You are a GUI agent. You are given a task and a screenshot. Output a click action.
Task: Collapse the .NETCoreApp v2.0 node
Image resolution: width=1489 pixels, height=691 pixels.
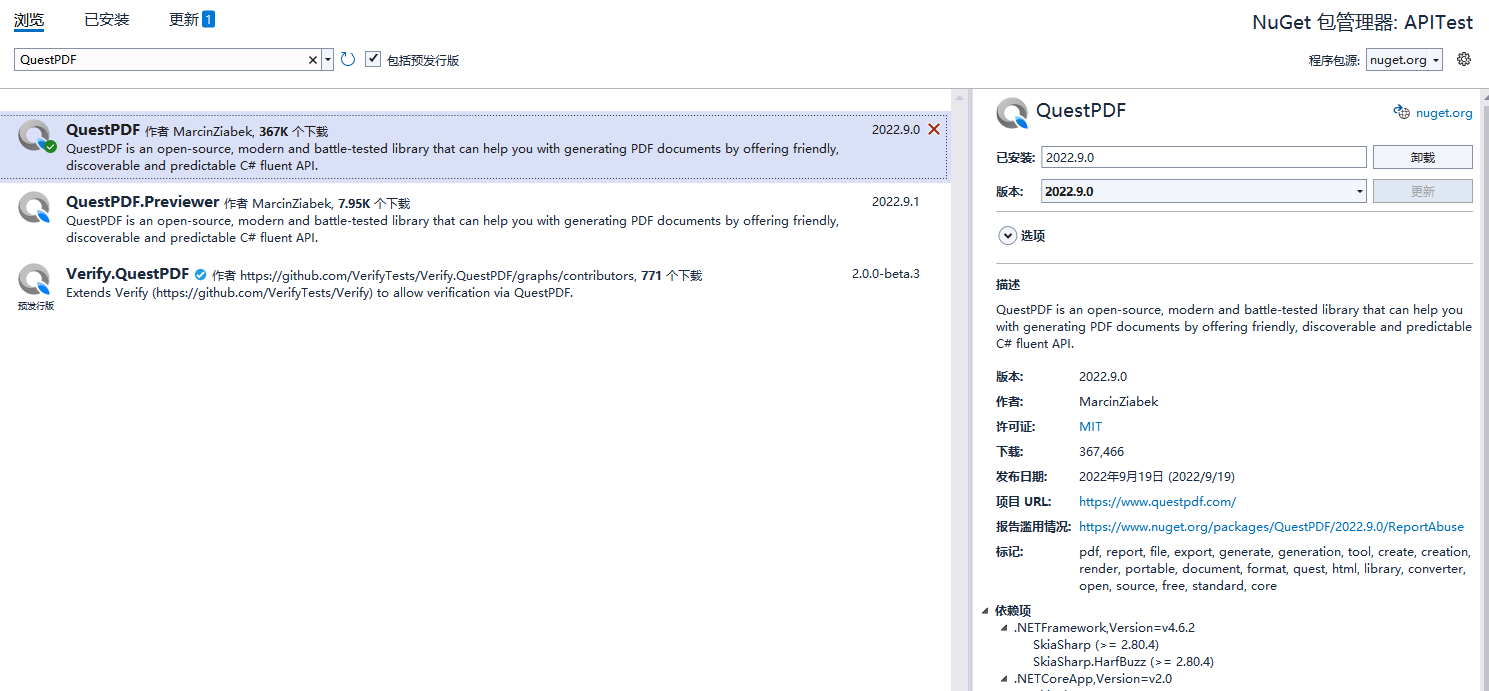(x=1004, y=679)
